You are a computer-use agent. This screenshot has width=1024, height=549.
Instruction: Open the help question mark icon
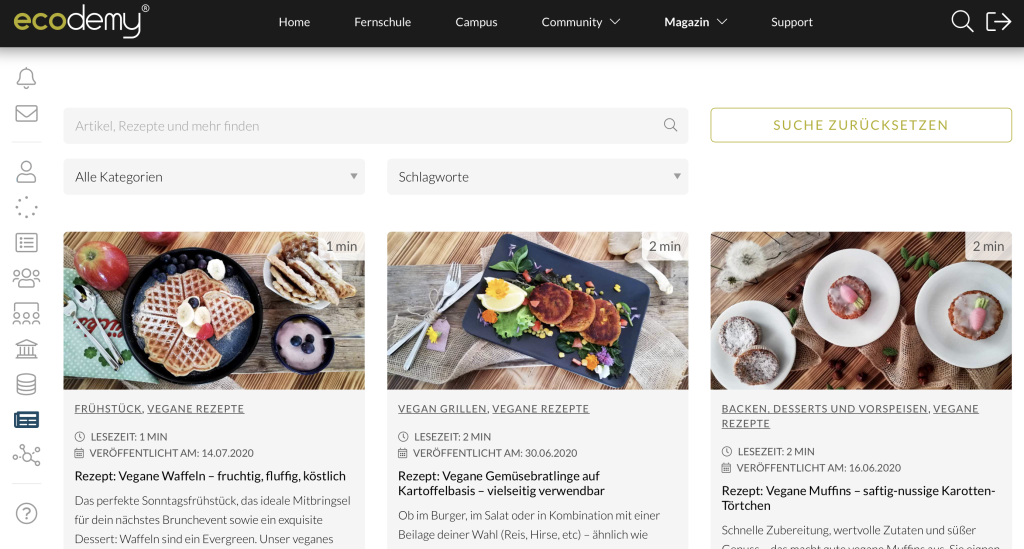point(26,514)
